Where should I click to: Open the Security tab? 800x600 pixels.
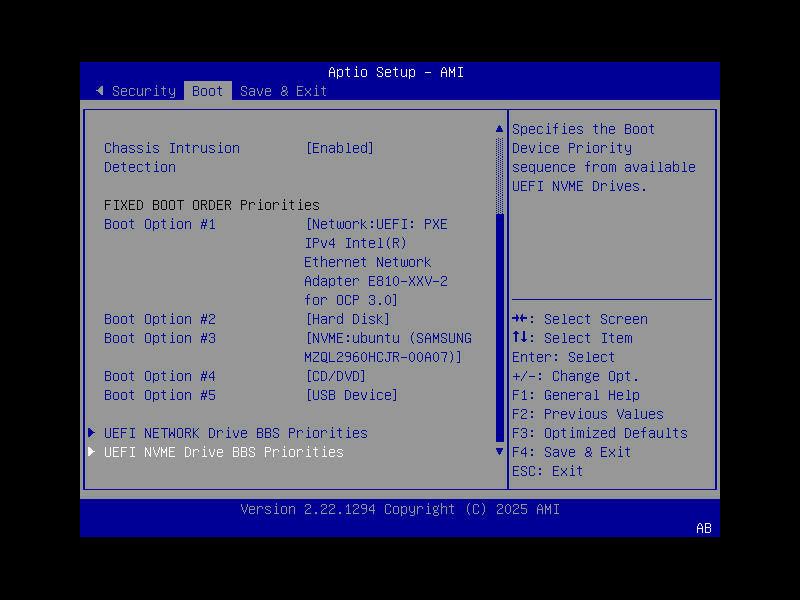(x=143, y=91)
